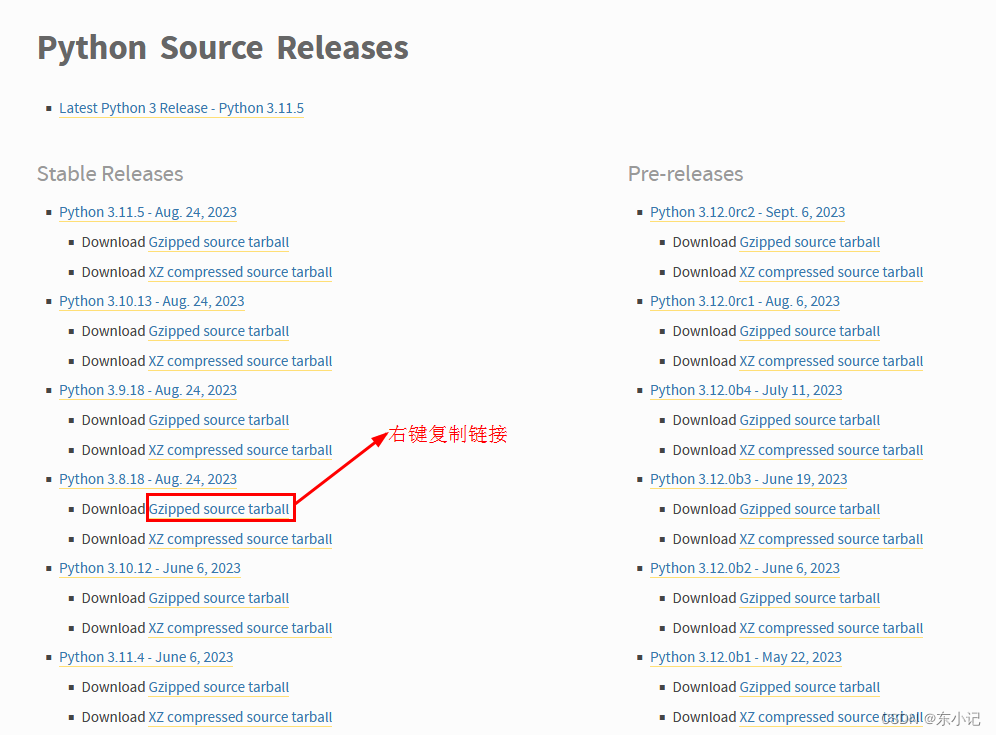Open the Python 3.10.12 - June 6, 2023 release link
996x735 pixels.
click(150, 568)
